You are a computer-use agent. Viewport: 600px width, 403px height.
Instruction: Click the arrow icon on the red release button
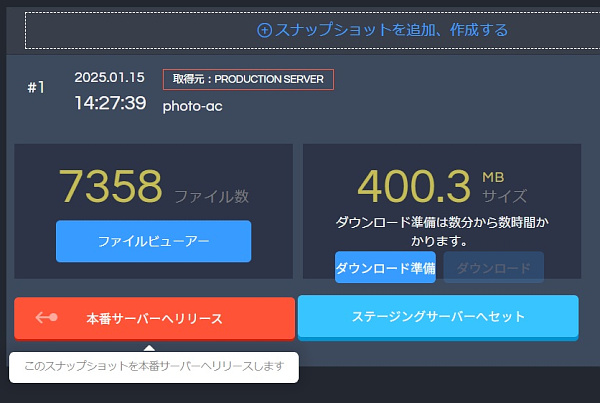point(47,318)
